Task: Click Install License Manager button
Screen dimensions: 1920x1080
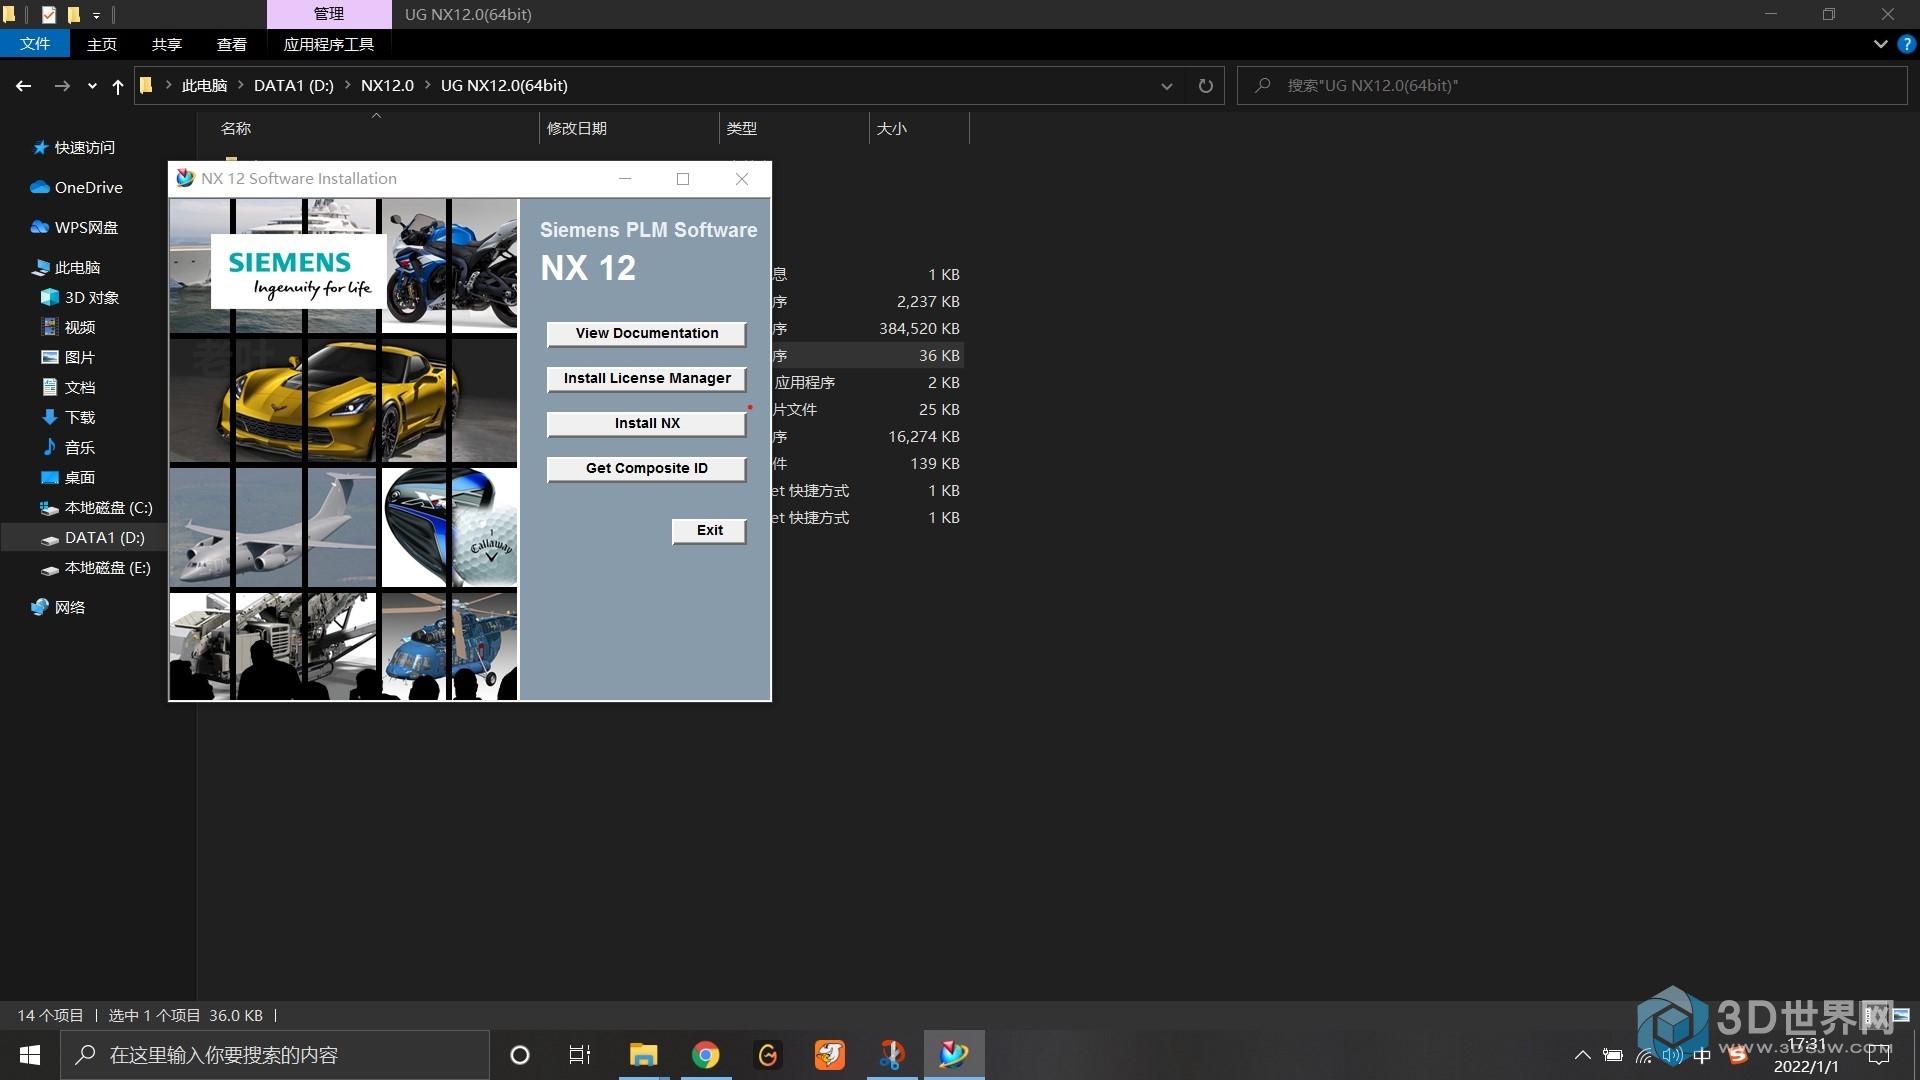Action: click(646, 378)
